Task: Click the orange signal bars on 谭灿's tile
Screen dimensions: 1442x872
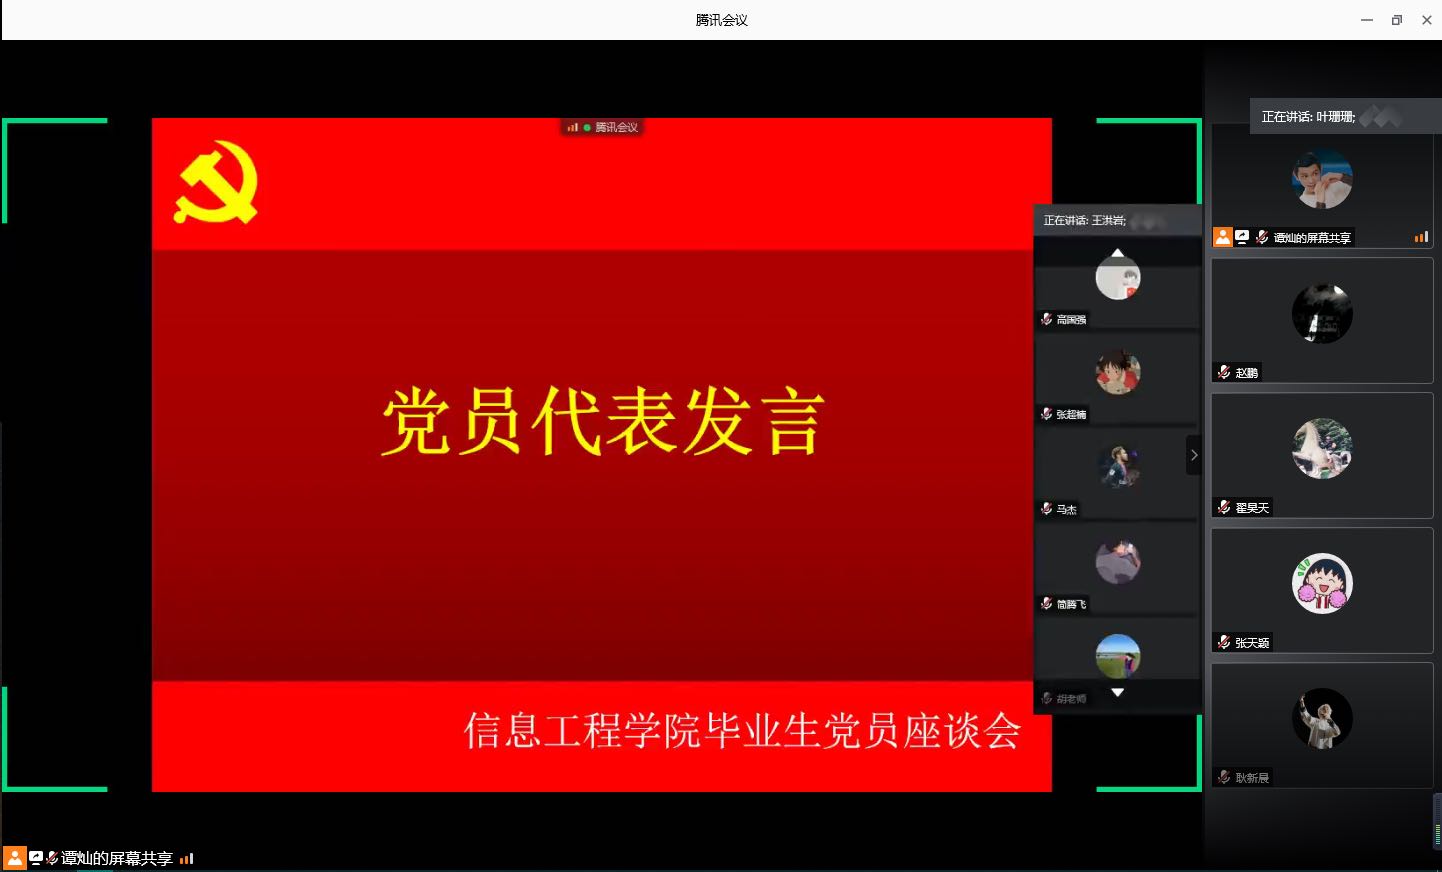Action: click(1421, 237)
